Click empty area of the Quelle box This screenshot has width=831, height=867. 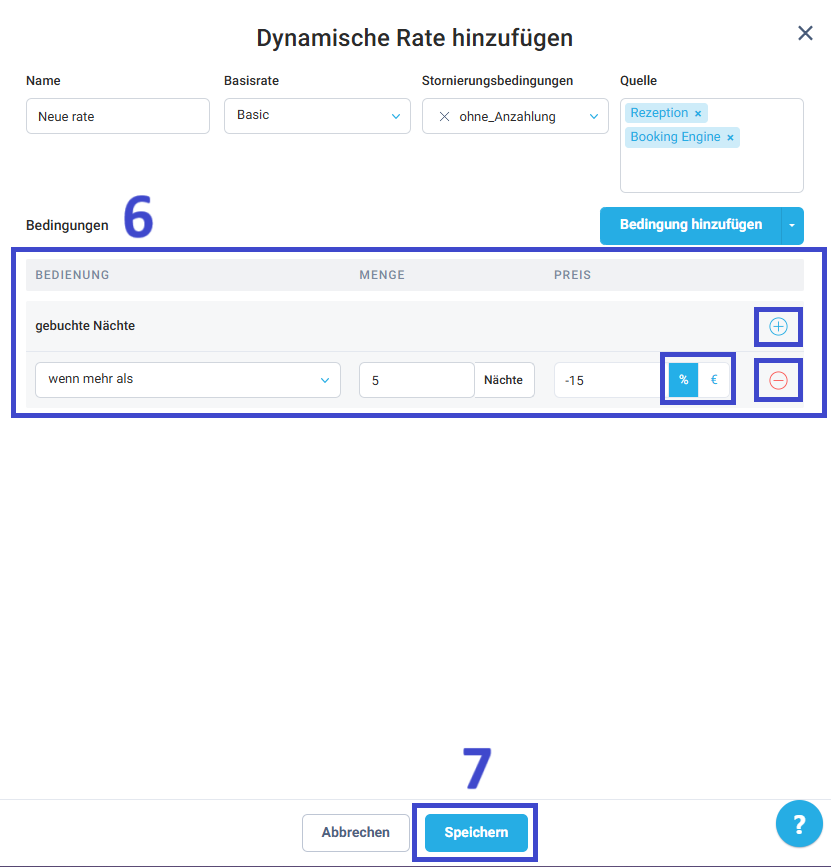pos(711,170)
